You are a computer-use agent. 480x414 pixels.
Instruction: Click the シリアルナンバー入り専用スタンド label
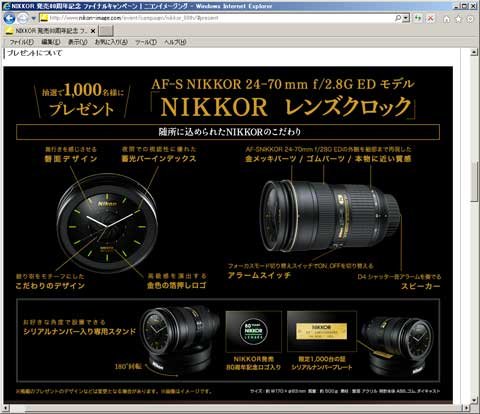tap(80, 332)
